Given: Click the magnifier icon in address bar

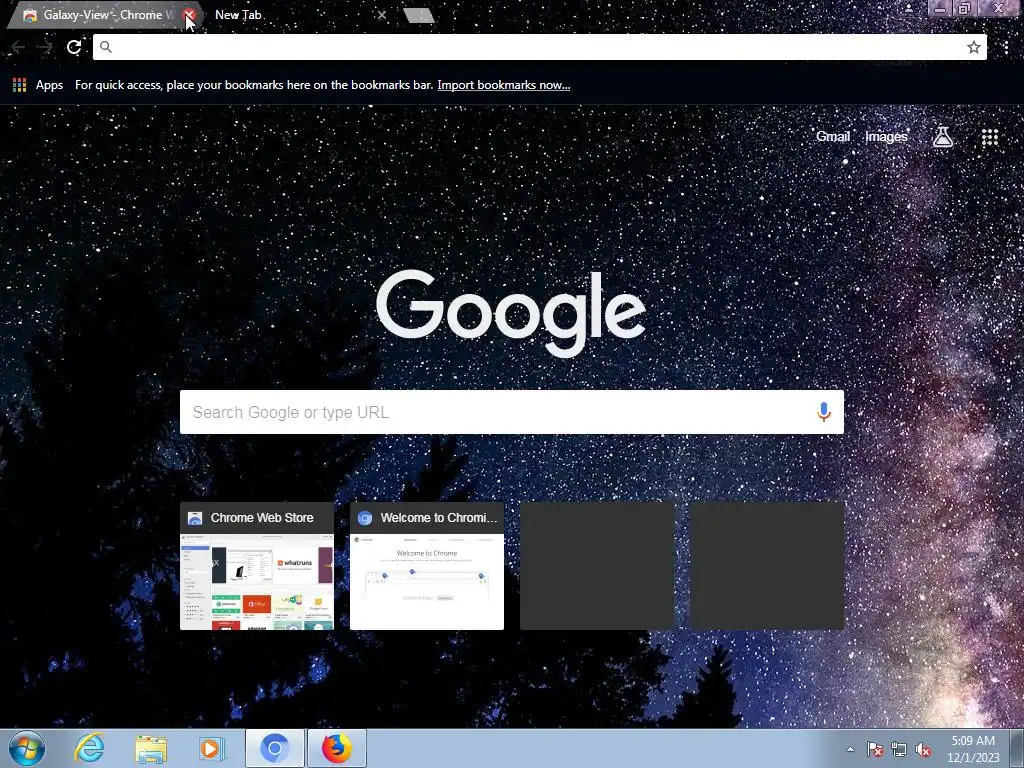Looking at the screenshot, I should 106,47.
